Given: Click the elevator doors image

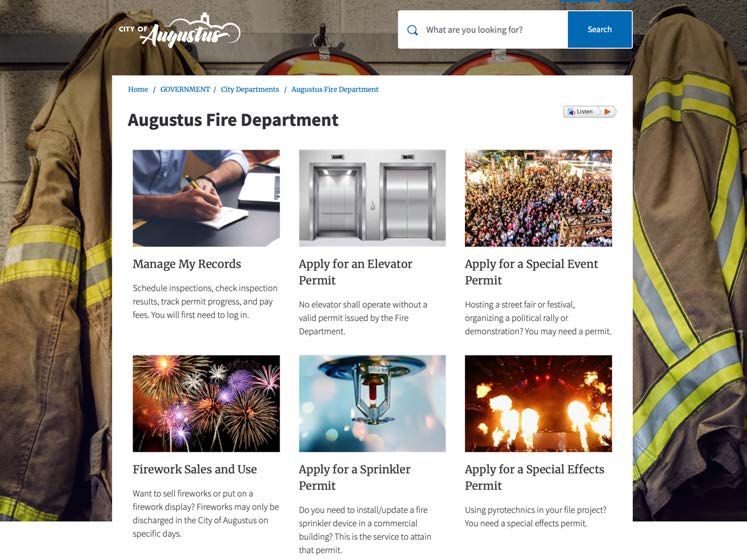Looking at the screenshot, I should (372, 198).
